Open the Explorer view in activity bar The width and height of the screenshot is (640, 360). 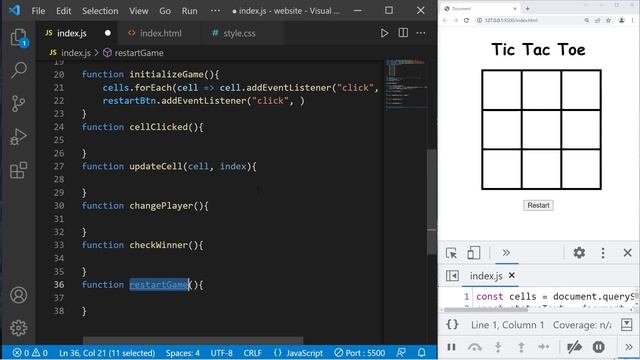tap(19, 38)
